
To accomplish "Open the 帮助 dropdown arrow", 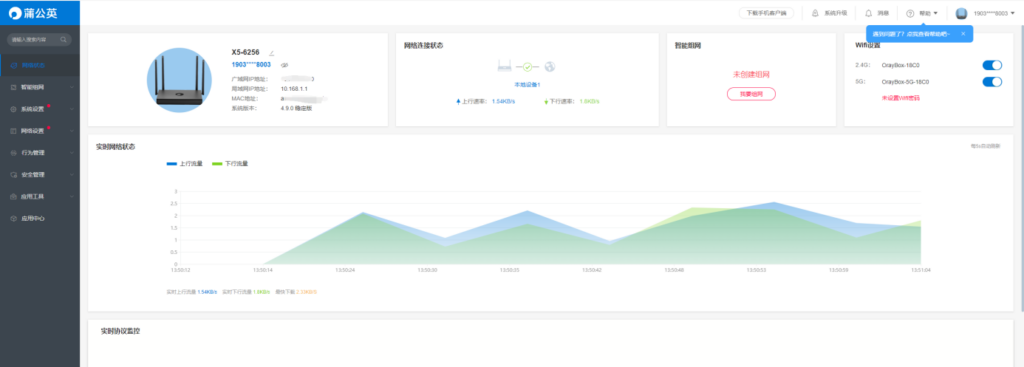I will pos(936,13).
